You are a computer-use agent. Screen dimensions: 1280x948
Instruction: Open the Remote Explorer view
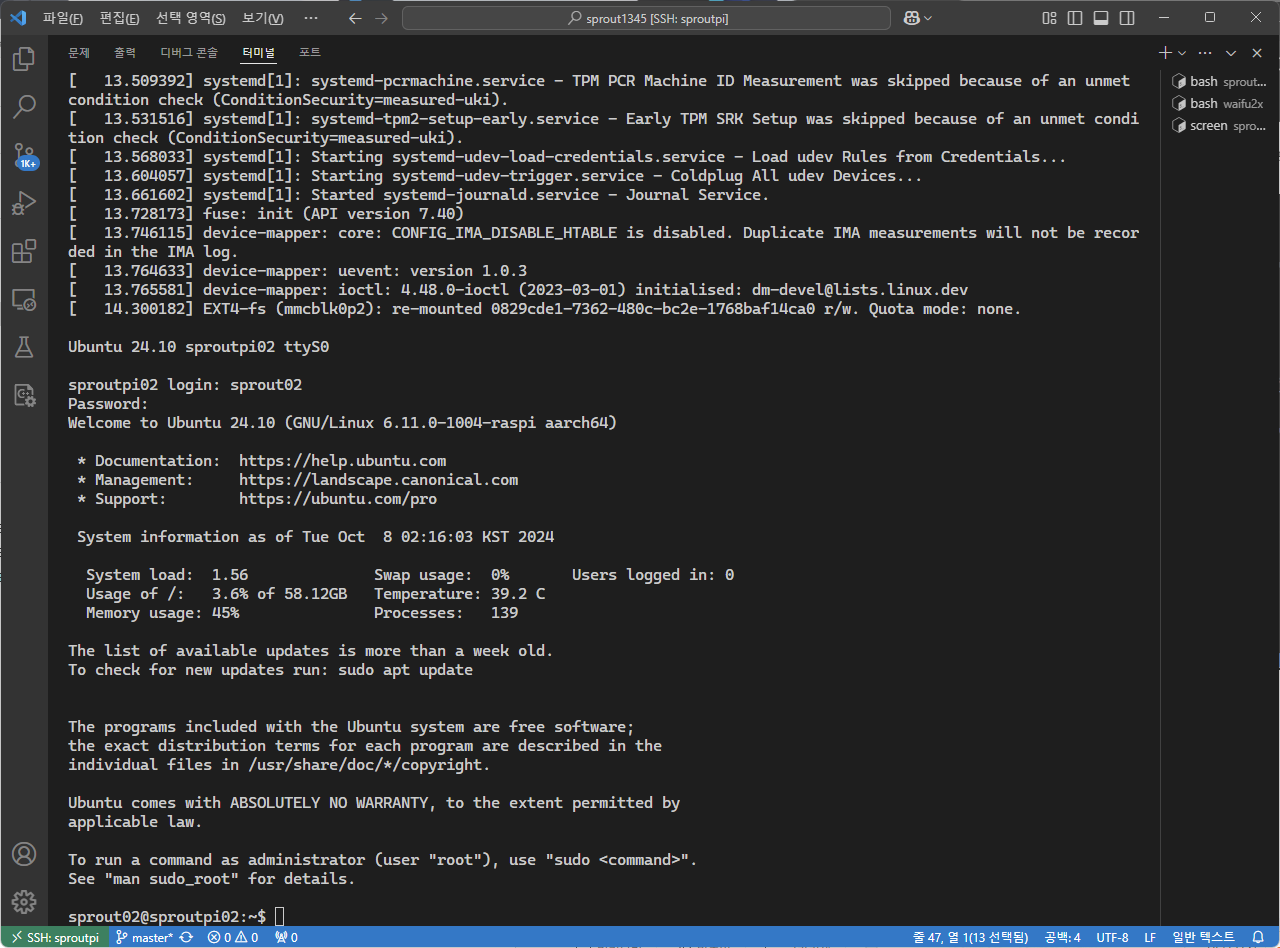coord(24,299)
